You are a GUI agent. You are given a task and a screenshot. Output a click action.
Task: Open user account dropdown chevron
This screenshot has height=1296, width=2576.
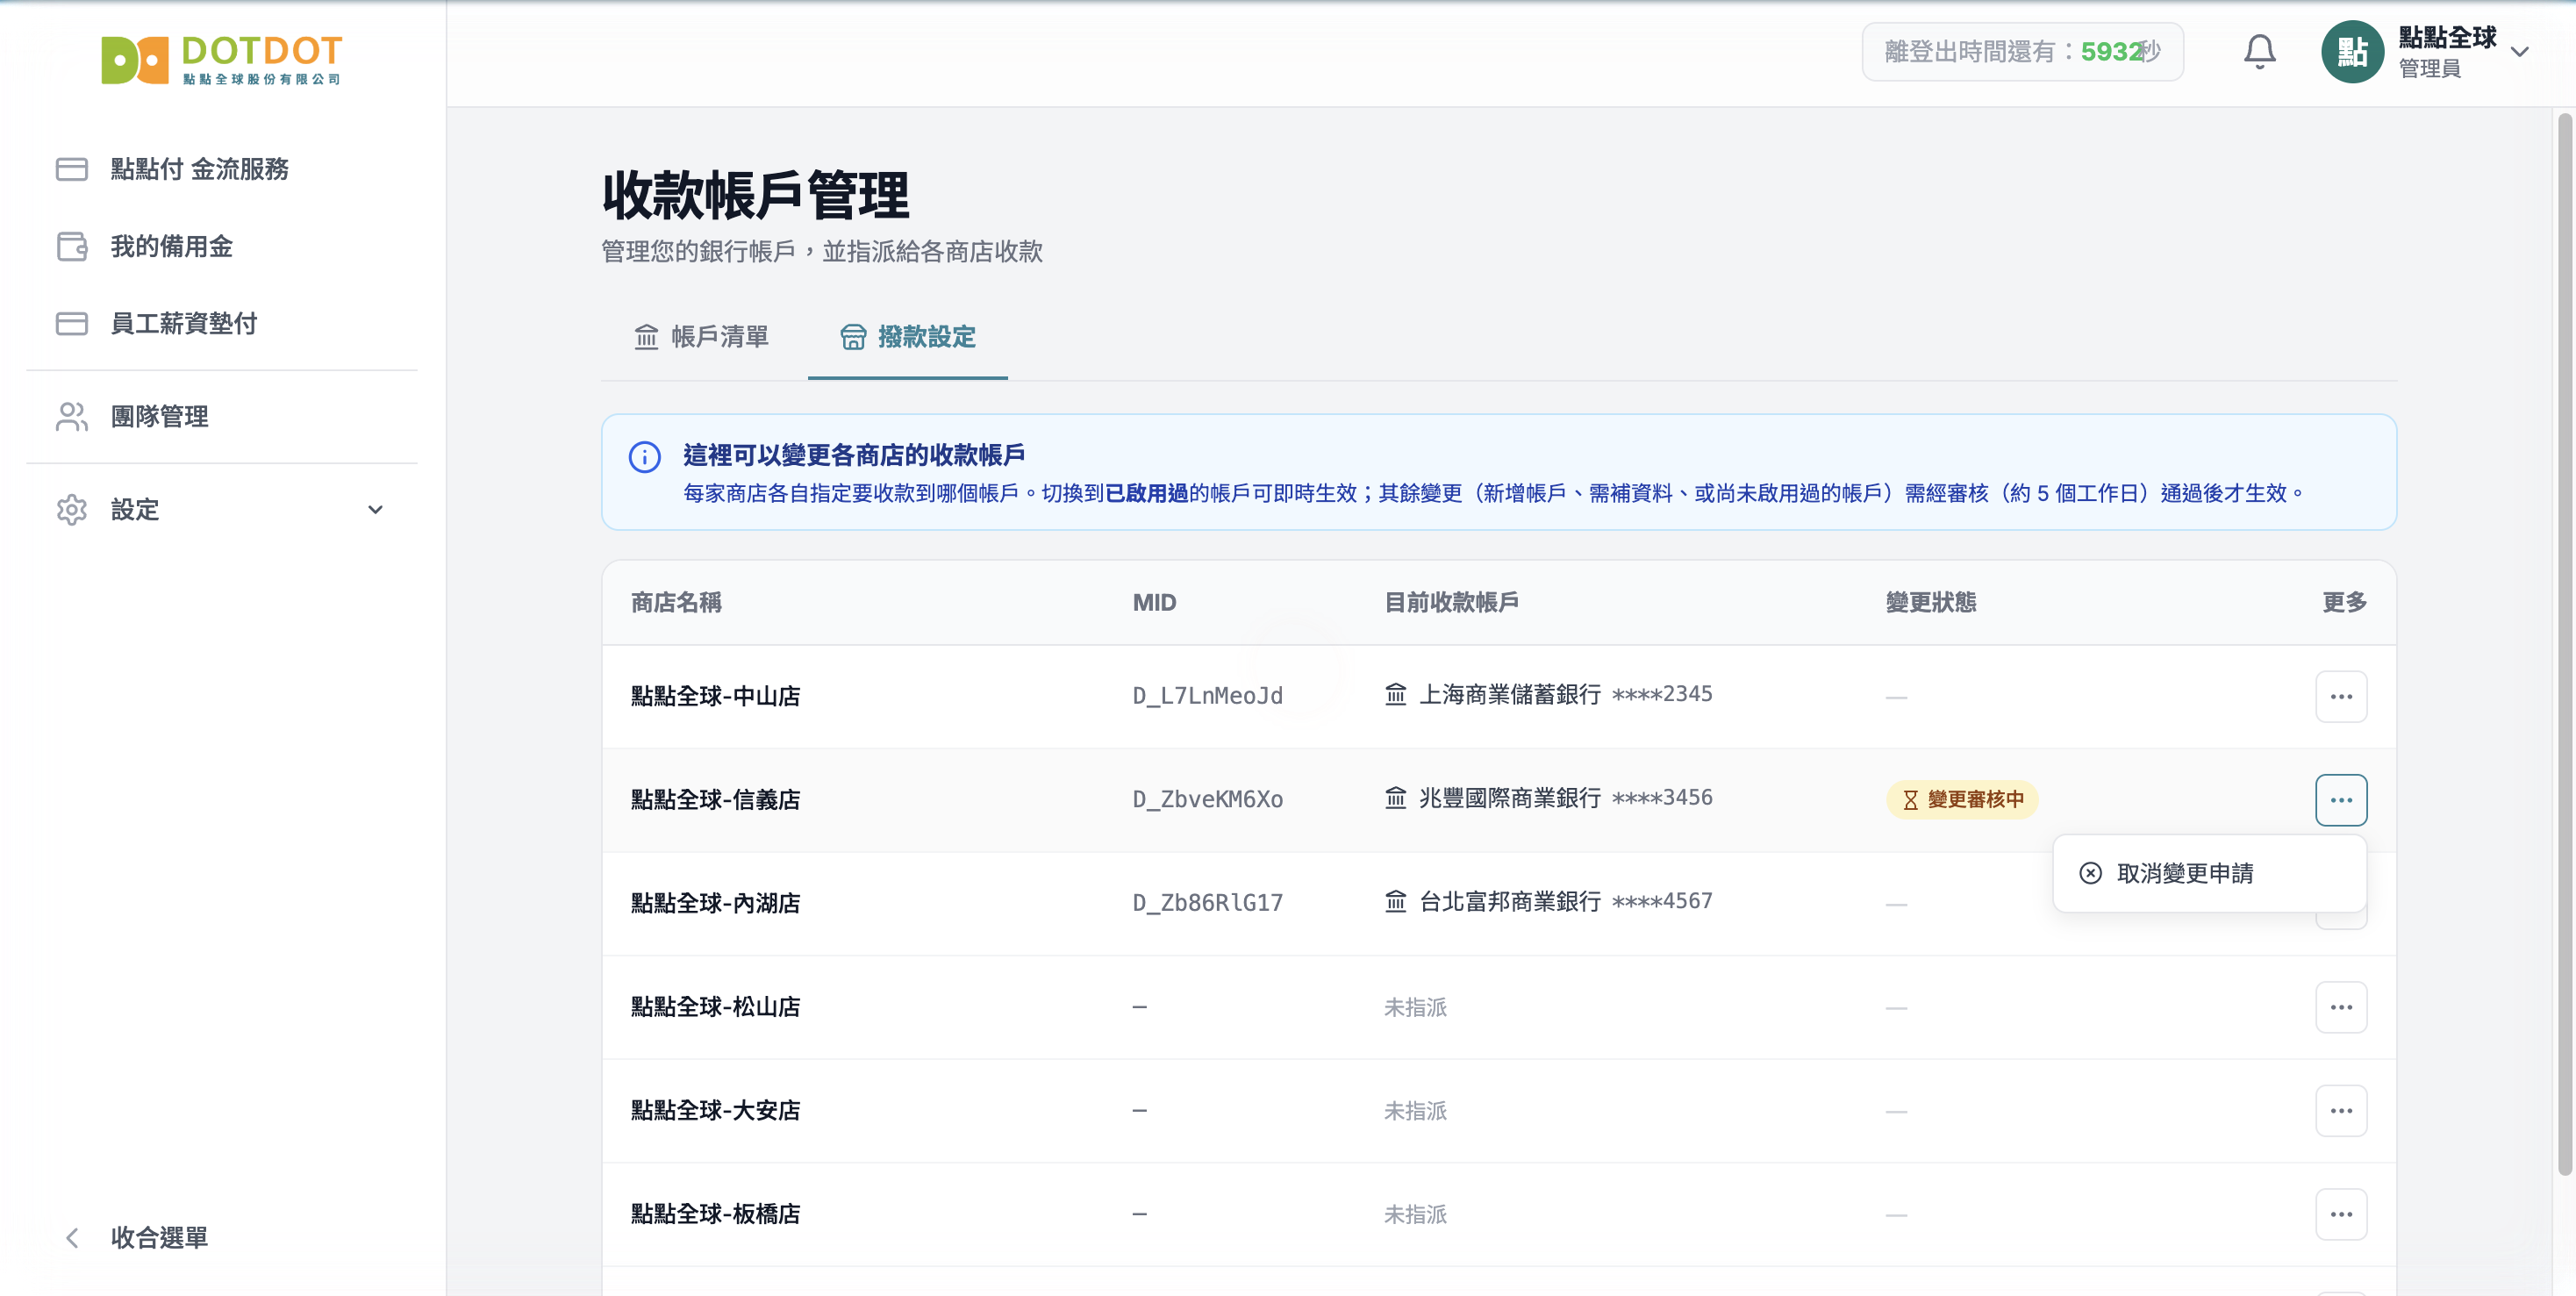(2520, 51)
